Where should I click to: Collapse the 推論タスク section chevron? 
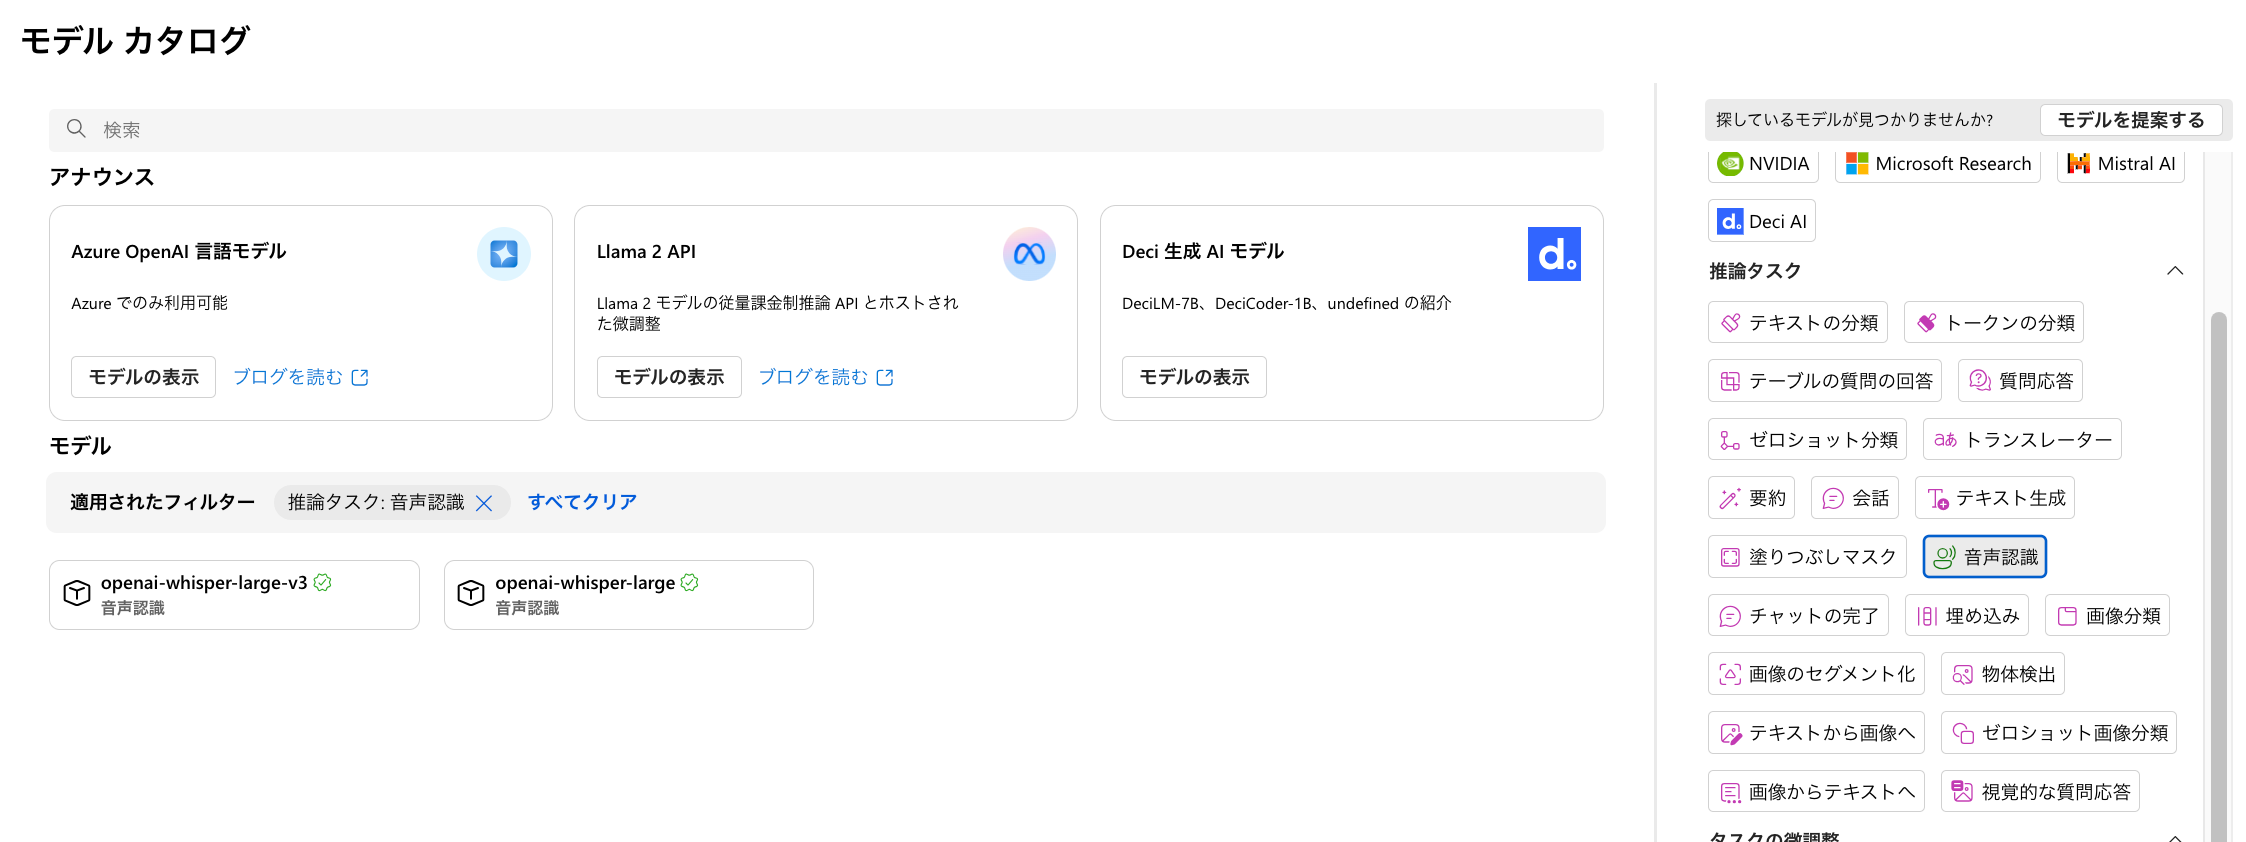tap(2175, 271)
